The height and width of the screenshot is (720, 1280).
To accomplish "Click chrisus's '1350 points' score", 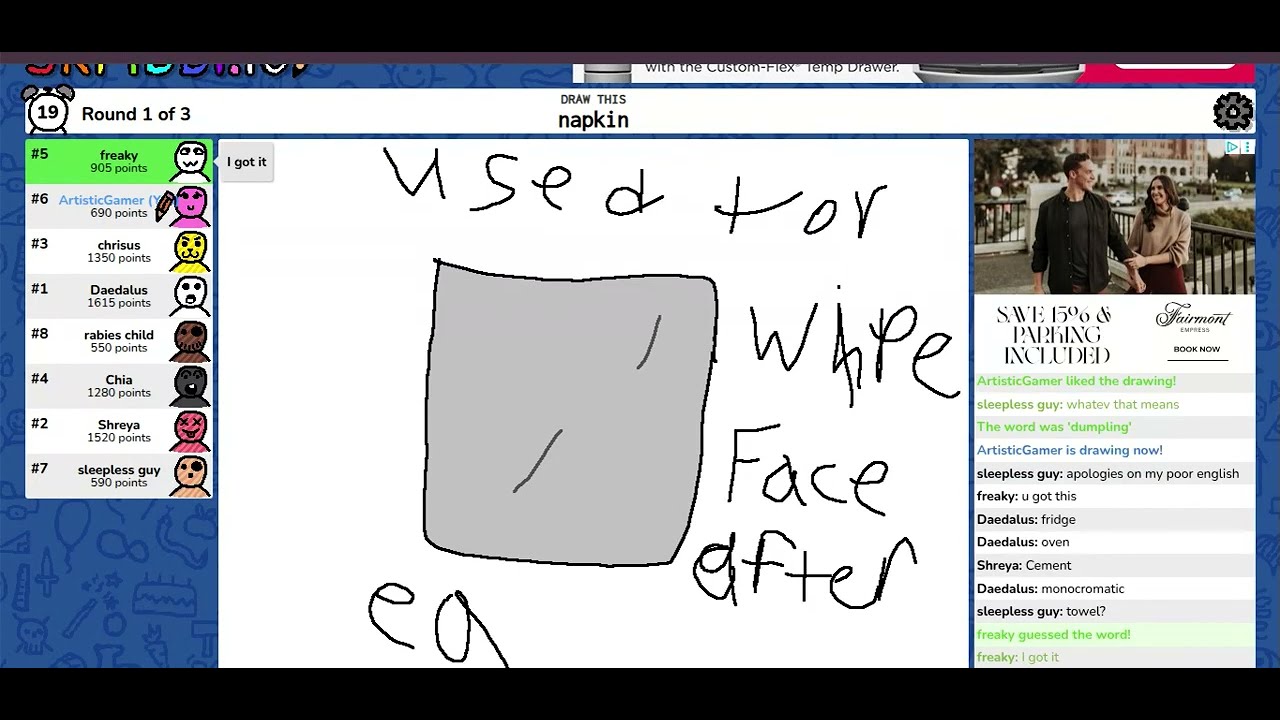I will click(119, 258).
